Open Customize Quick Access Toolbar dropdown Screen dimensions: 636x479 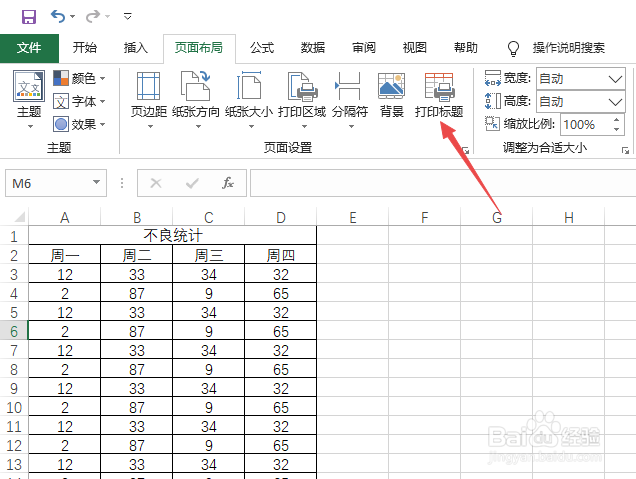click(x=127, y=17)
